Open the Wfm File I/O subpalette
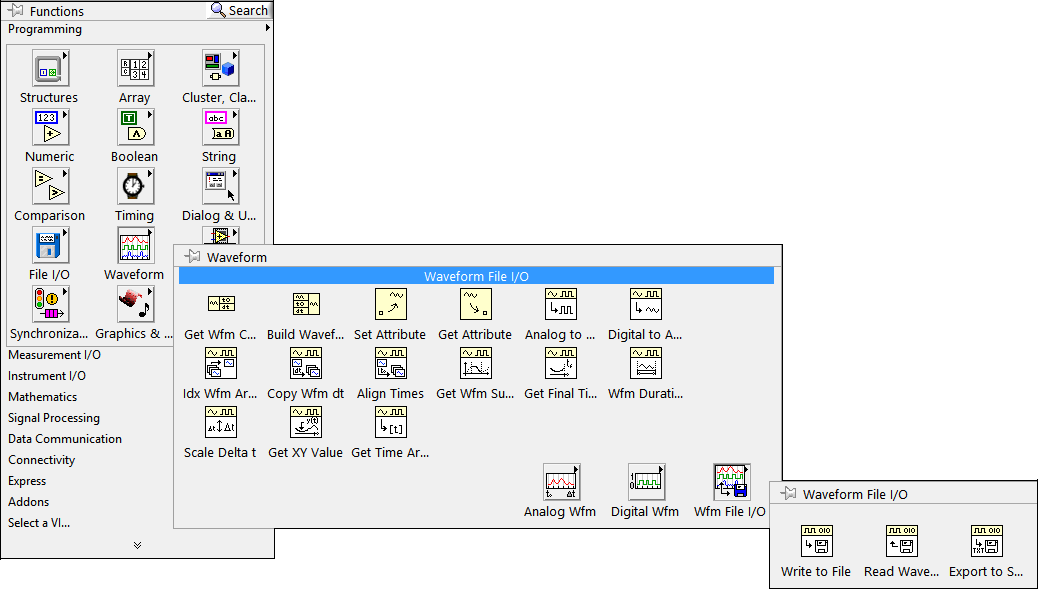Image resolution: width=1038 pixels, height=589 pixels. (731, 482)
